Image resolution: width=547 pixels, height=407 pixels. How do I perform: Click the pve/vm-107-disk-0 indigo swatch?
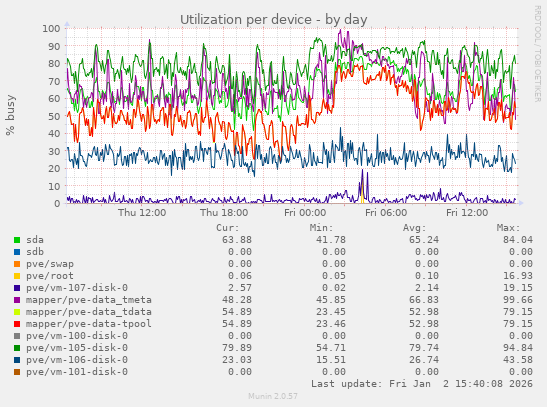coord(17,288)
